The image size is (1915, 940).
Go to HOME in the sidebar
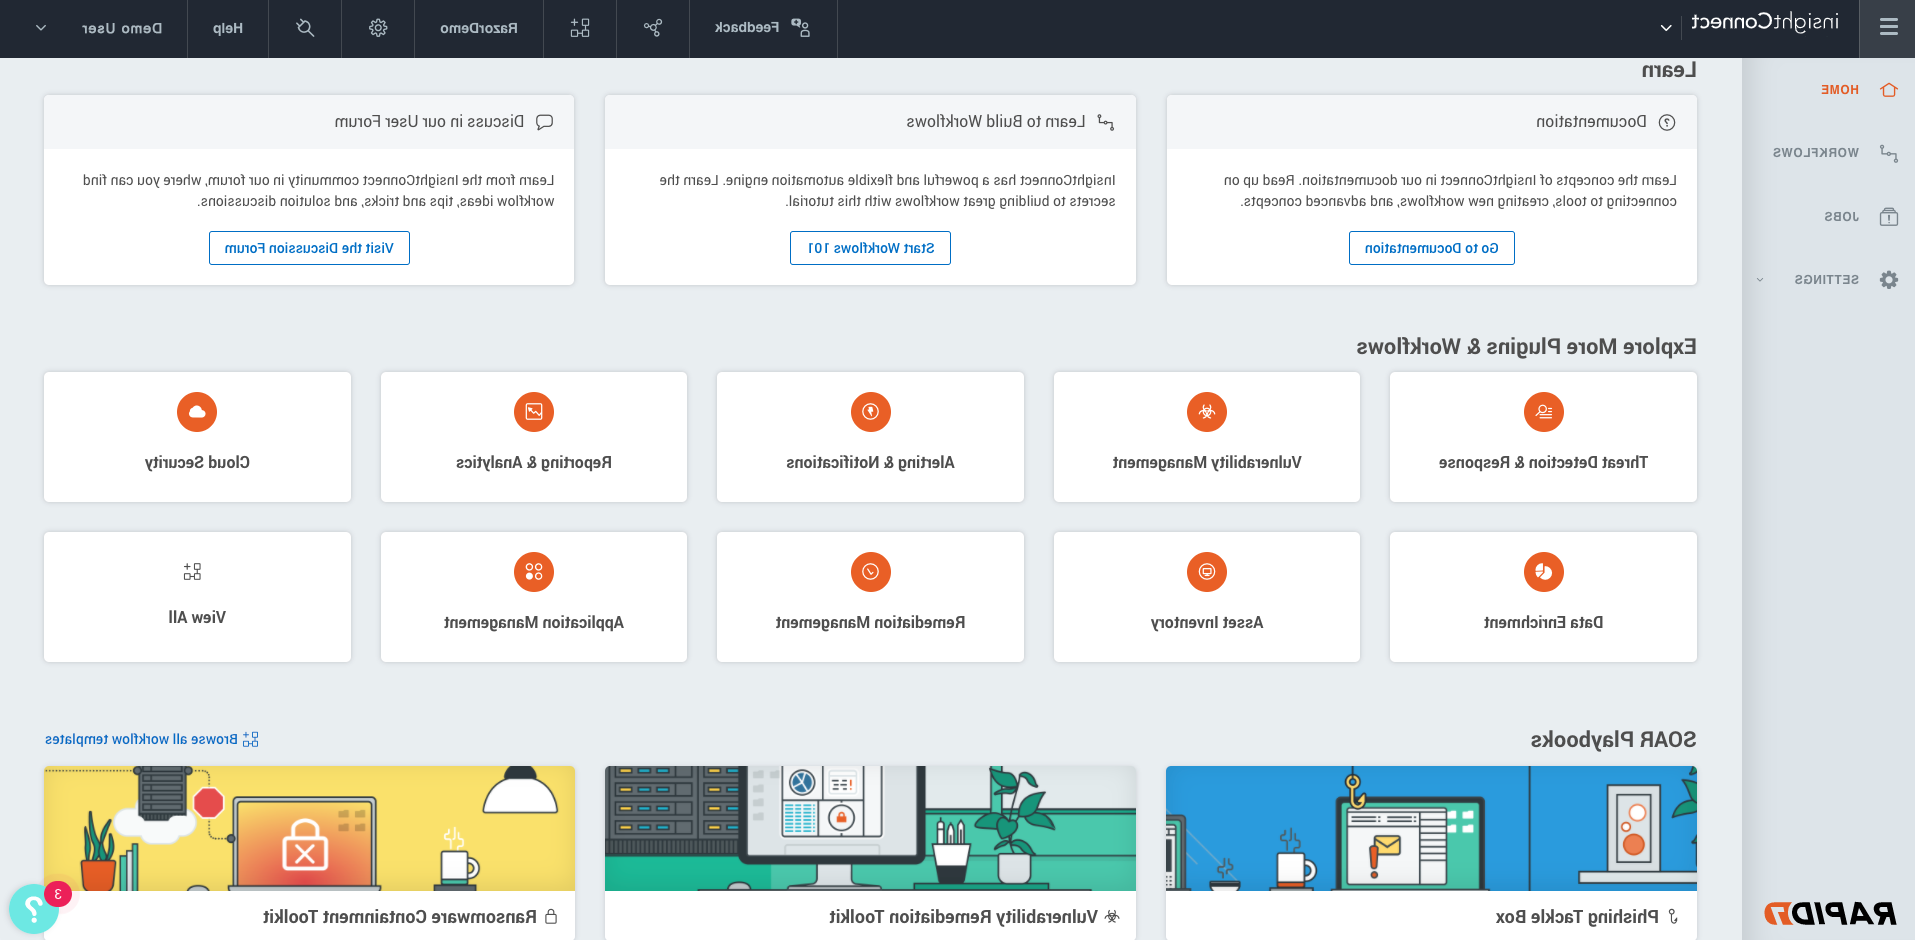pyautogui.click(x=1840, y=90)
